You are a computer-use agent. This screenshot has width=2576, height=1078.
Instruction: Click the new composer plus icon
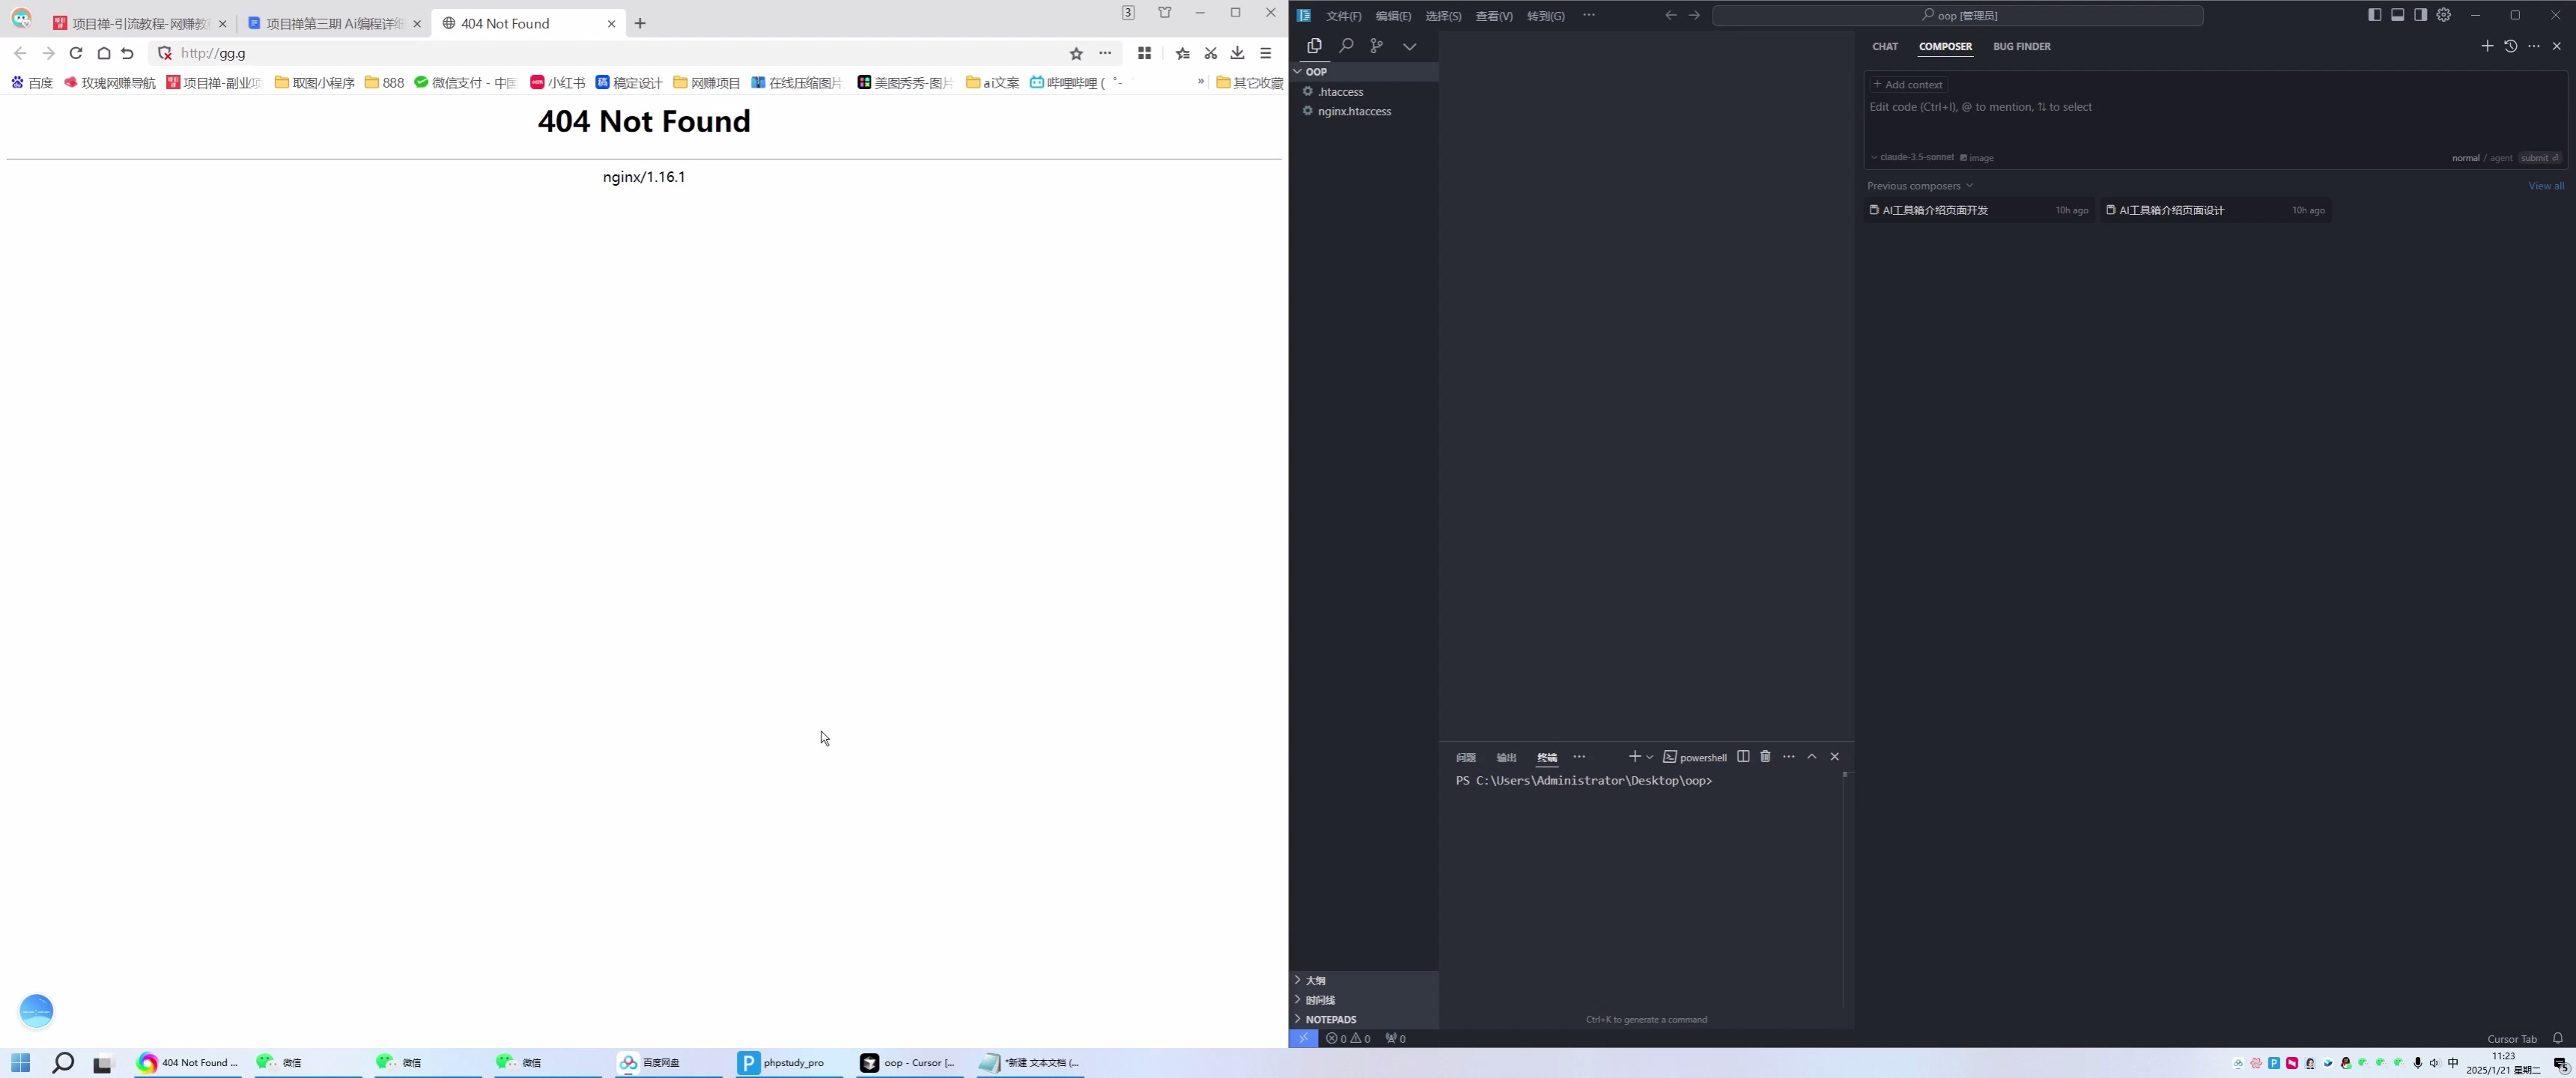[x=2488, y=45]
